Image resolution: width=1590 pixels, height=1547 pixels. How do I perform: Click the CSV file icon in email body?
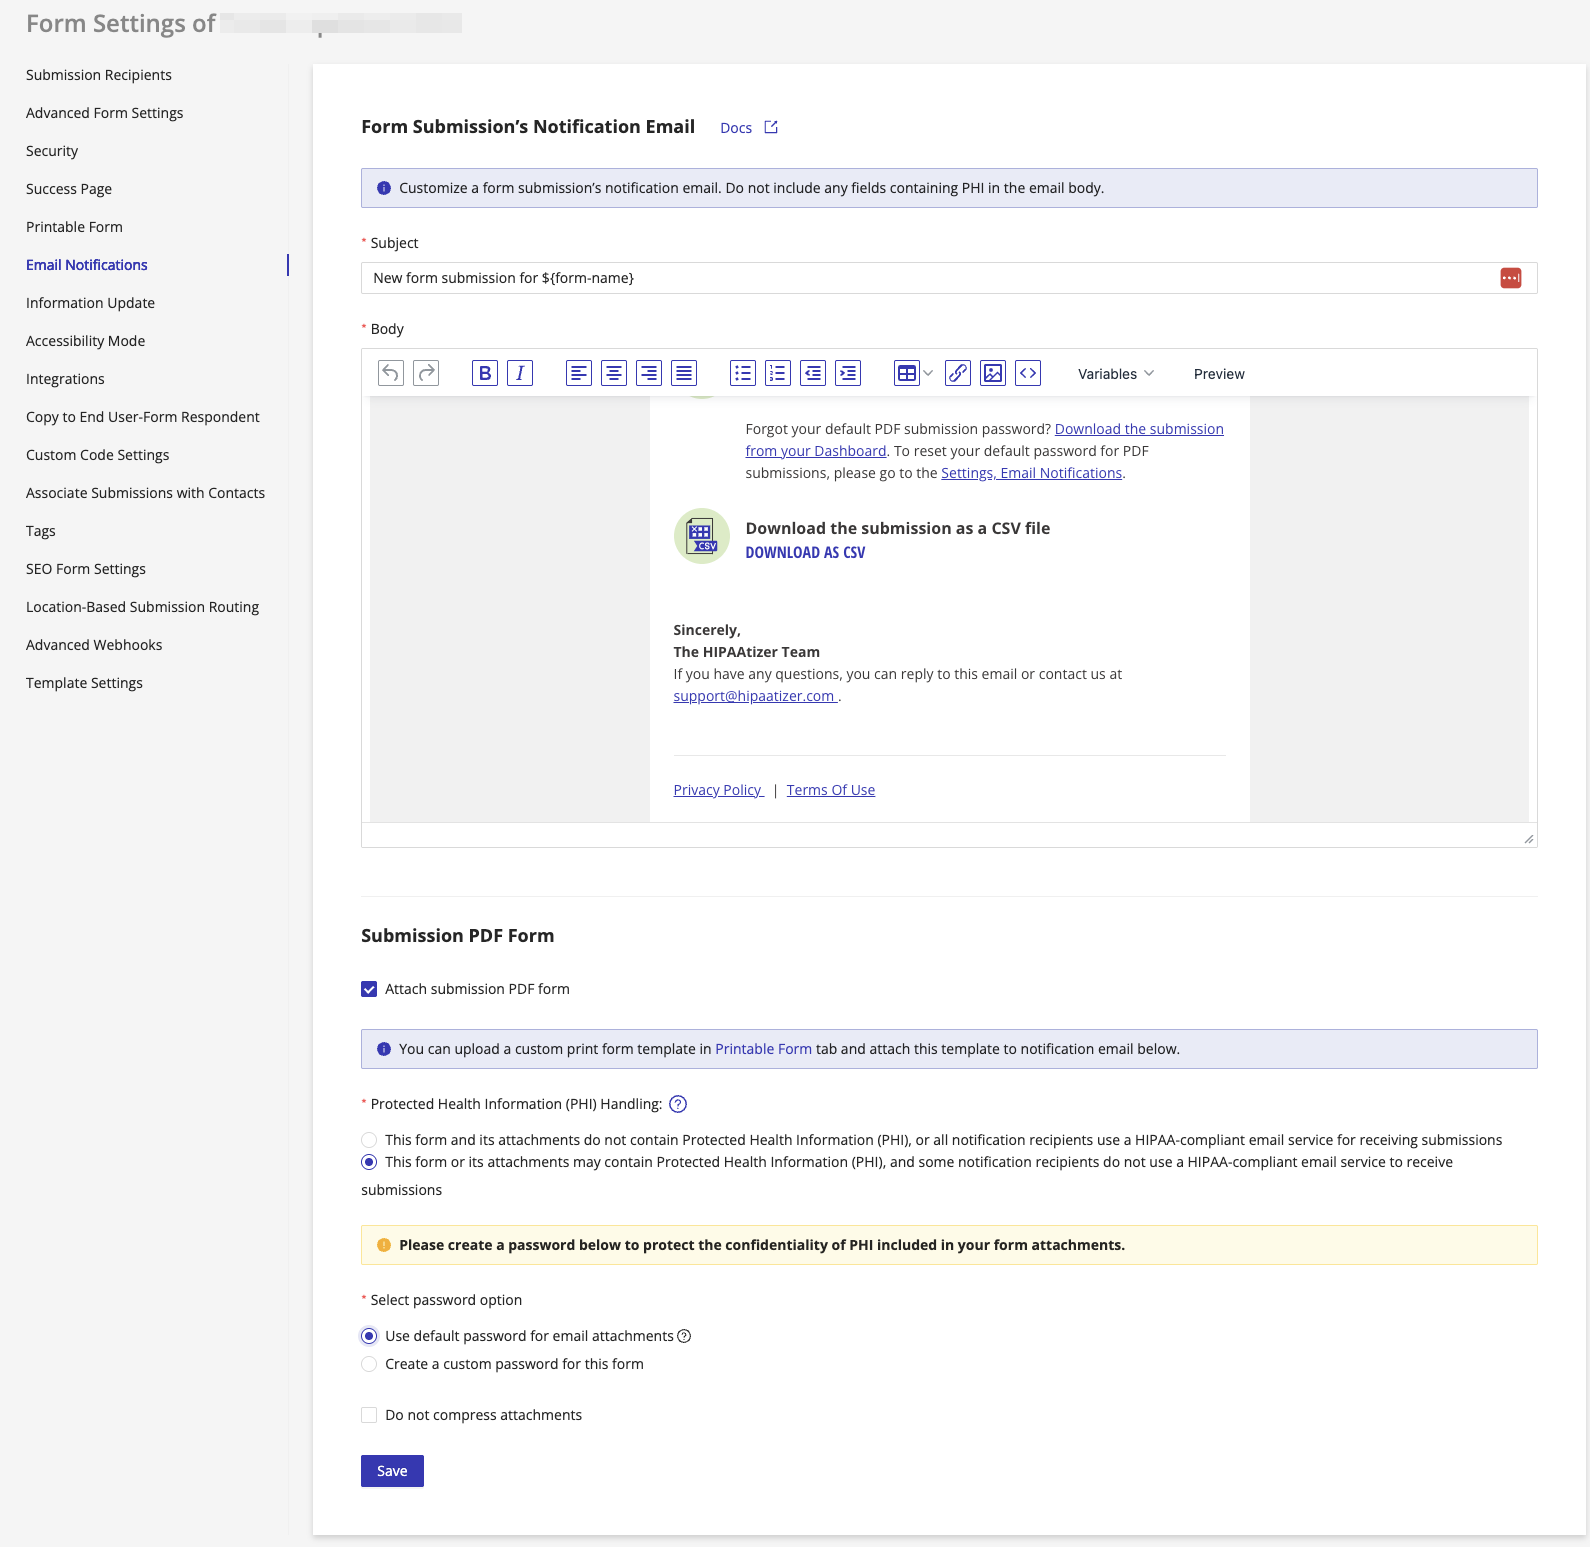click(702, 536)
